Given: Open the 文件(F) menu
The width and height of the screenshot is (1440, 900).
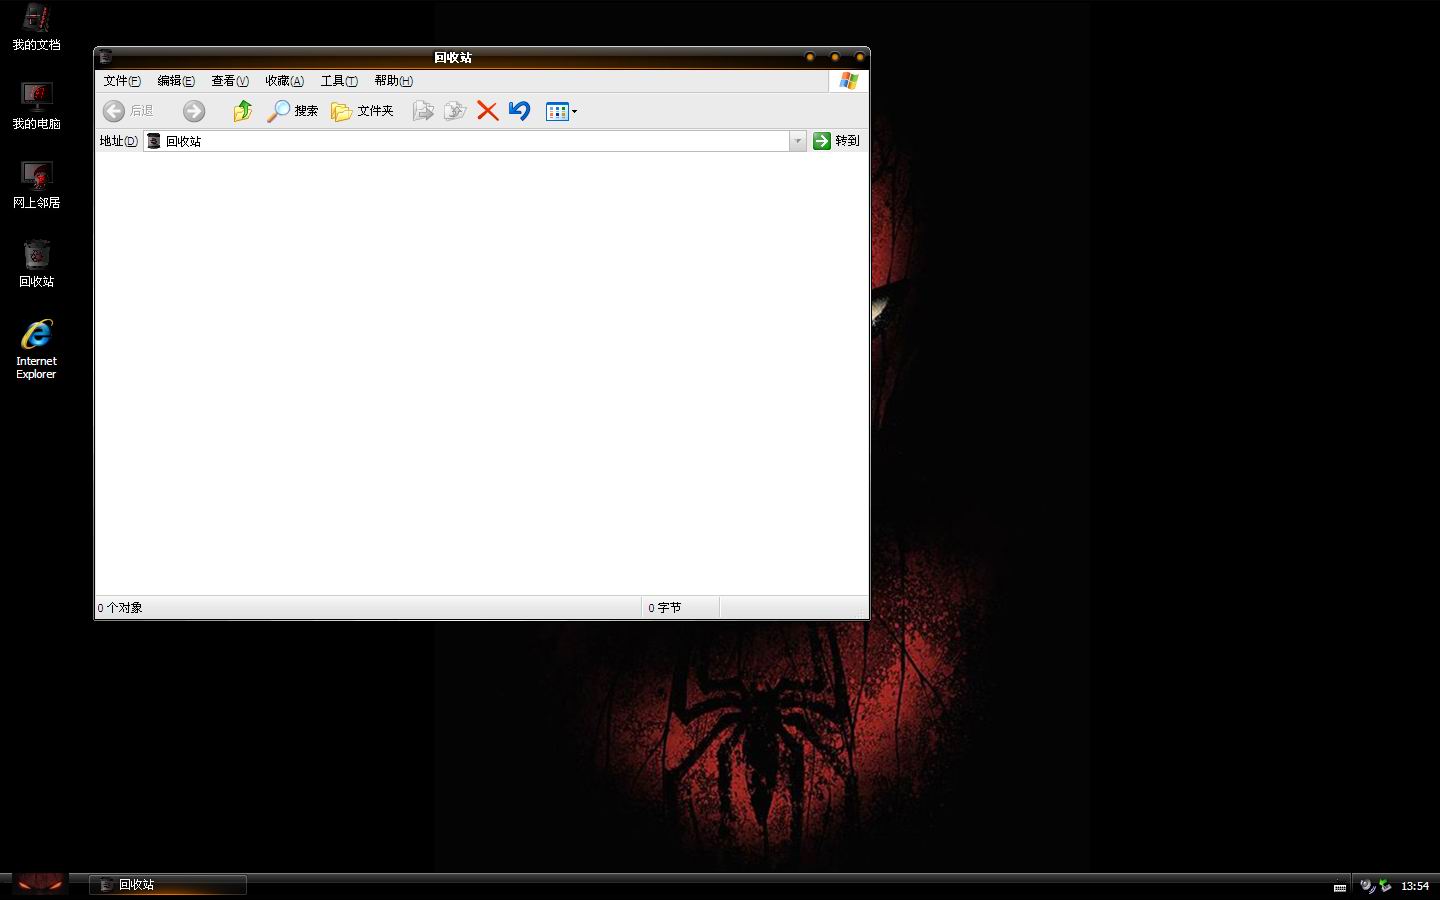Looking at the screenshot, I should click(122, 81).
